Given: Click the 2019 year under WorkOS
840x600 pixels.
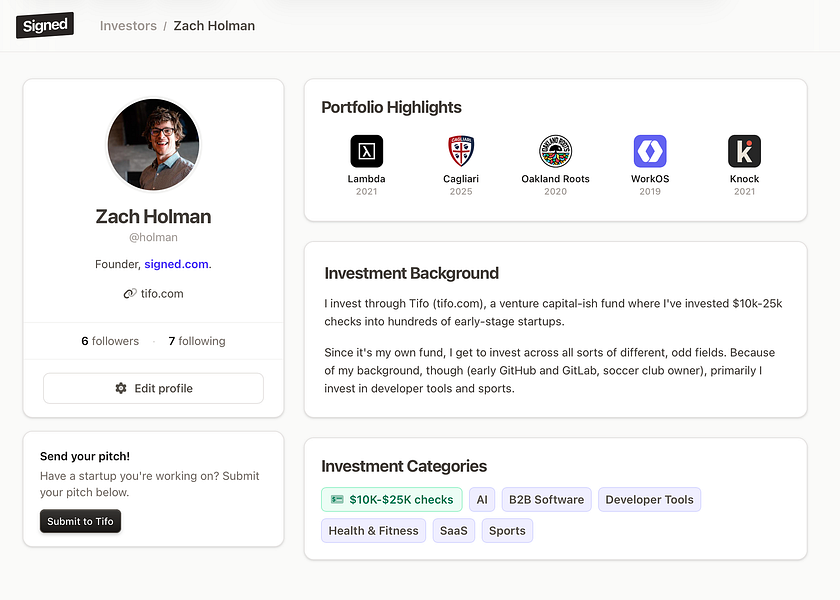Looking at the screenshot, I should pyautogui.click(x=650, y=192).
